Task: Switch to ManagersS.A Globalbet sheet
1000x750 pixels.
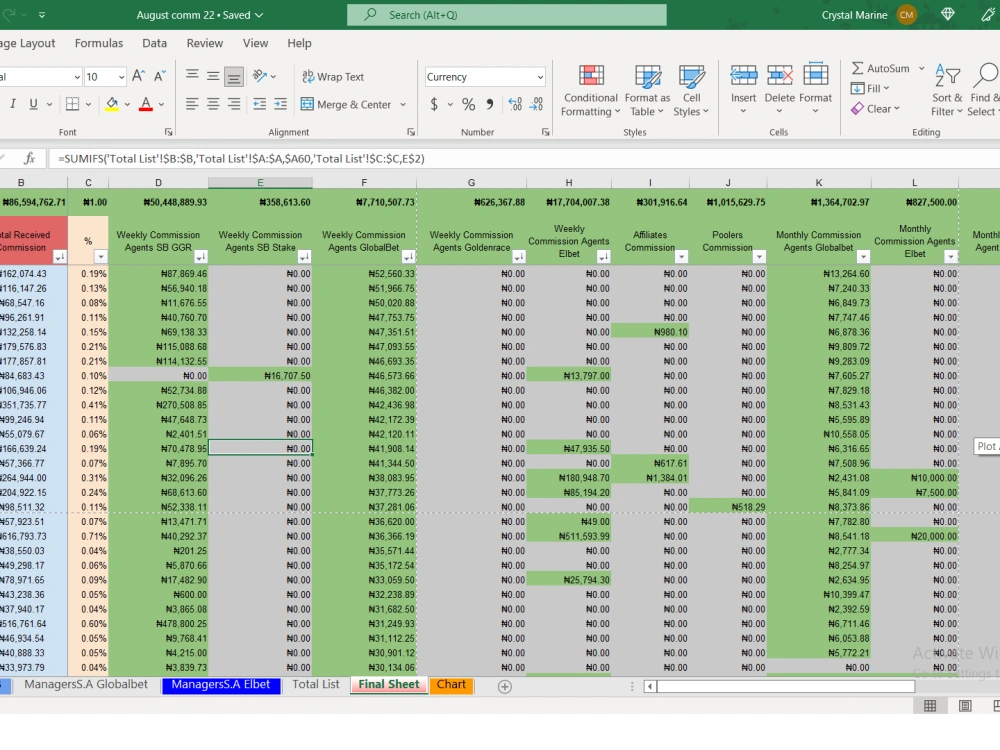Action: coord(86,684)
